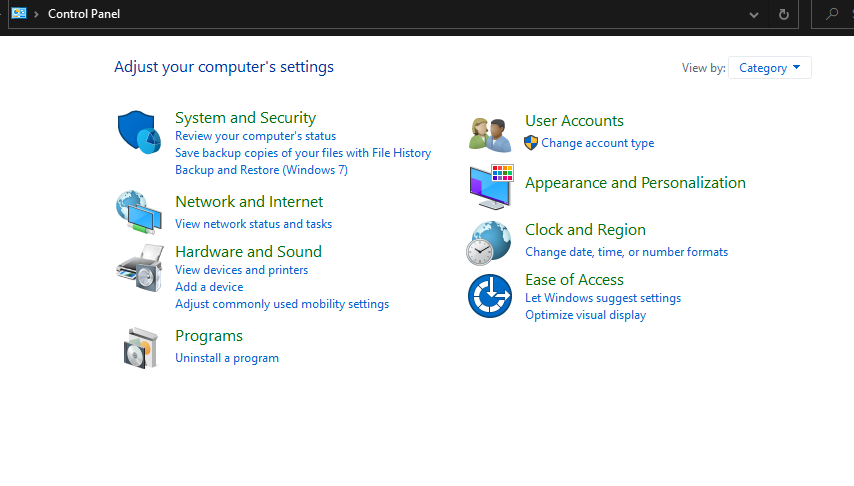Open Review your computer's status
This screenshot has width=854, height=486.
click(x=255, y=136)
